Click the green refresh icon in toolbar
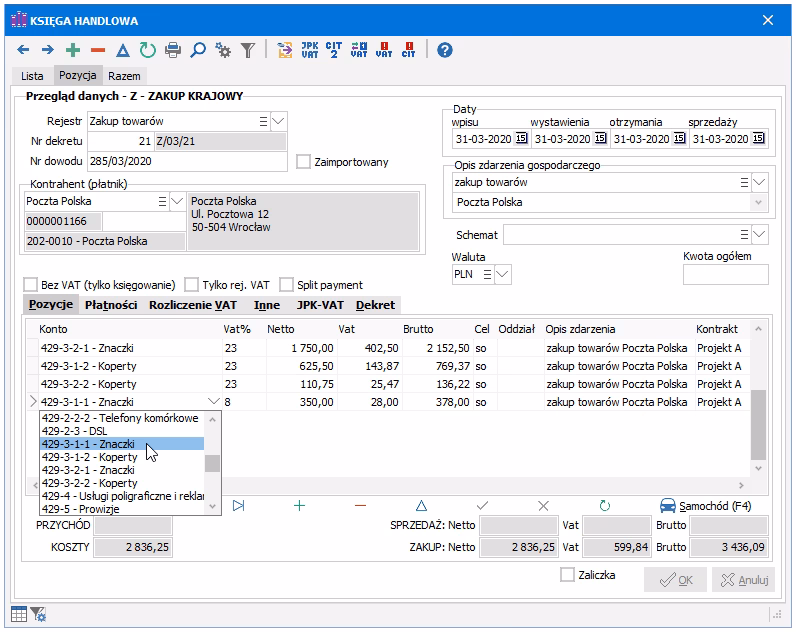The image size is (796, 632). click(x=147, y=49)
